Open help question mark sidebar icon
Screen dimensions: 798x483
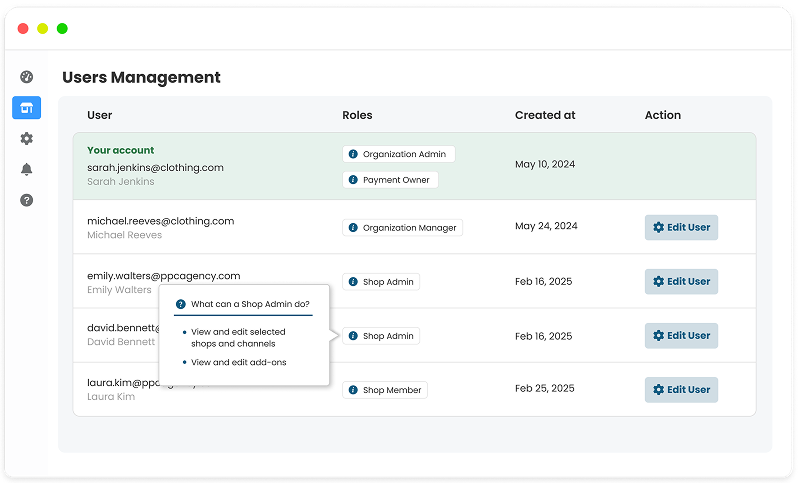(27, 200)
